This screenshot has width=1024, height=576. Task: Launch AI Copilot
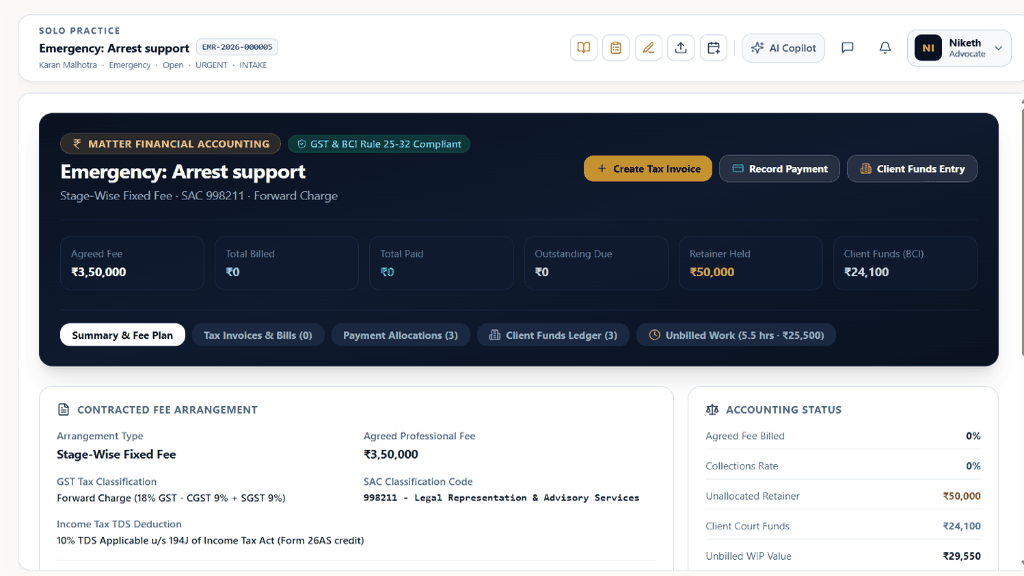coord(783,48)
